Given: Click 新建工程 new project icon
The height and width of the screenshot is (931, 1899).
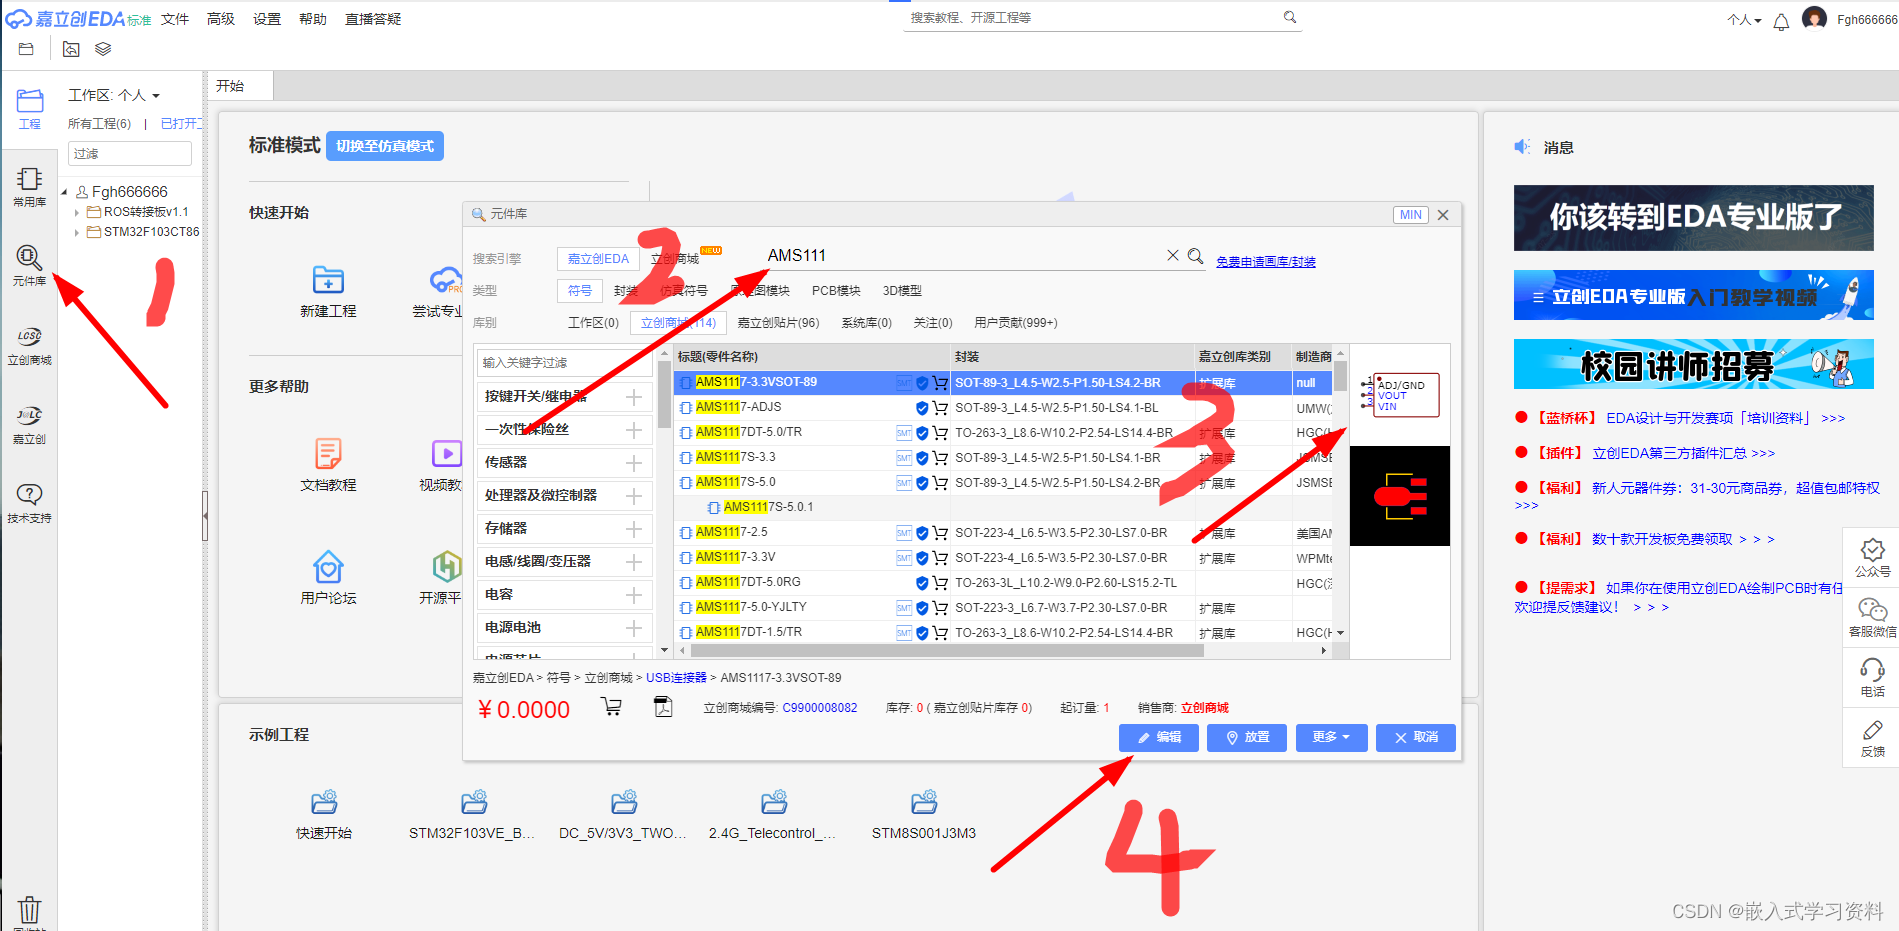Looking at the screenshot, I should (x=328, y=280).
